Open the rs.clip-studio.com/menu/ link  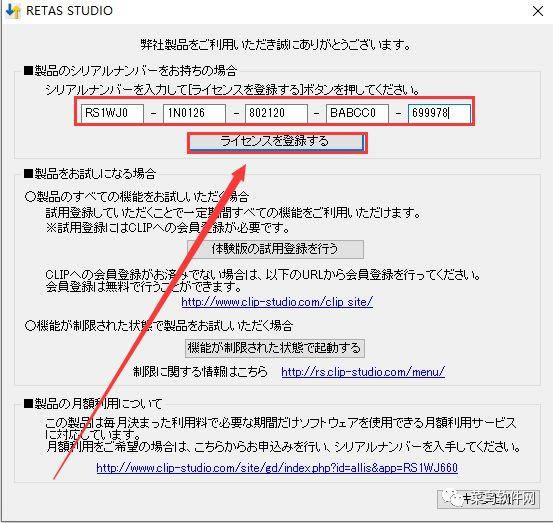363,372
